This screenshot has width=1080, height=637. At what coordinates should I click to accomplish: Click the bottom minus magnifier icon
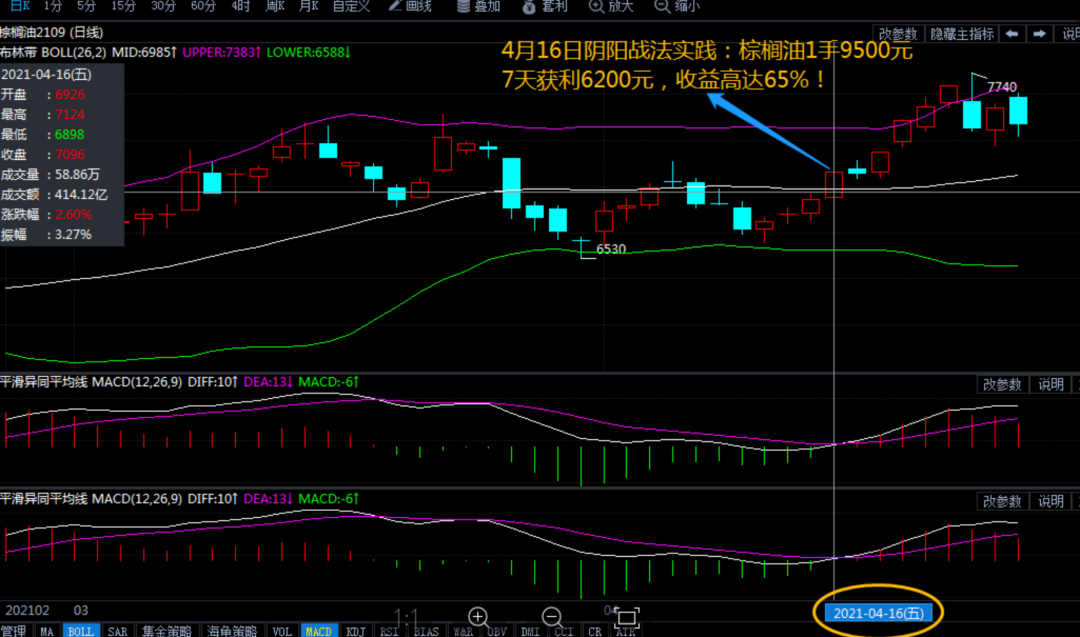coord(551,617)
